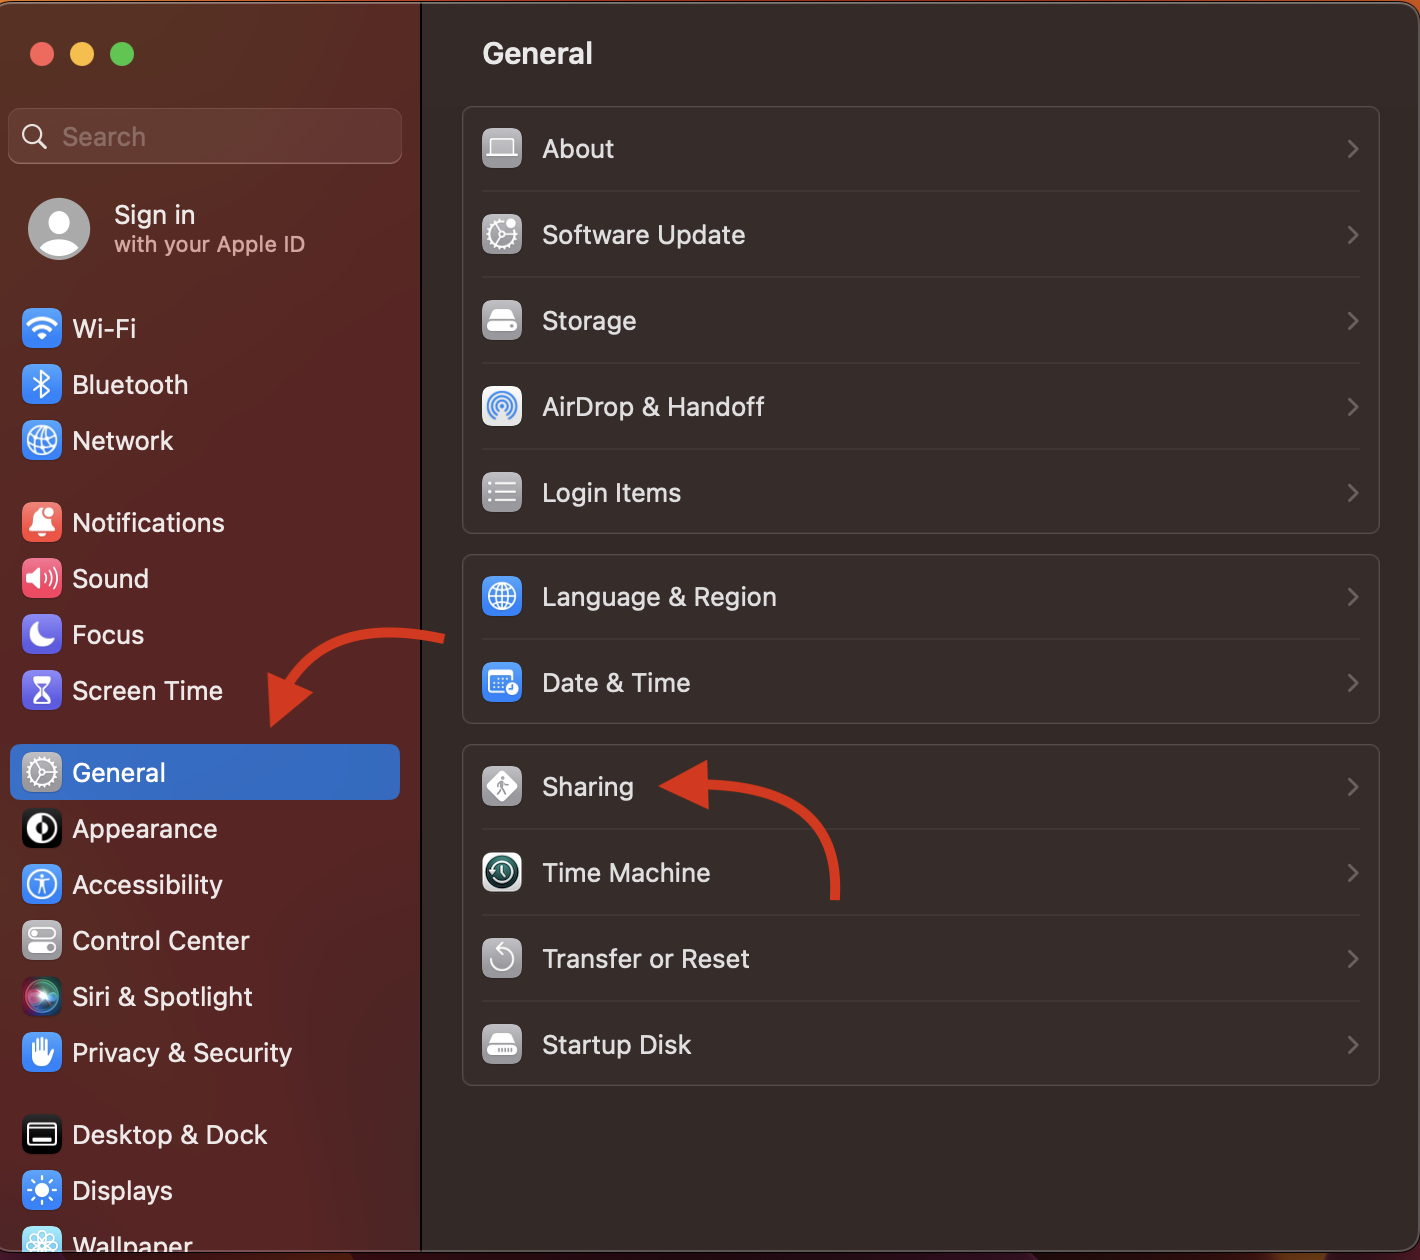Expand the About row chevron
Viewport: 1420px width, 1260px height.
coord(1352,149)
